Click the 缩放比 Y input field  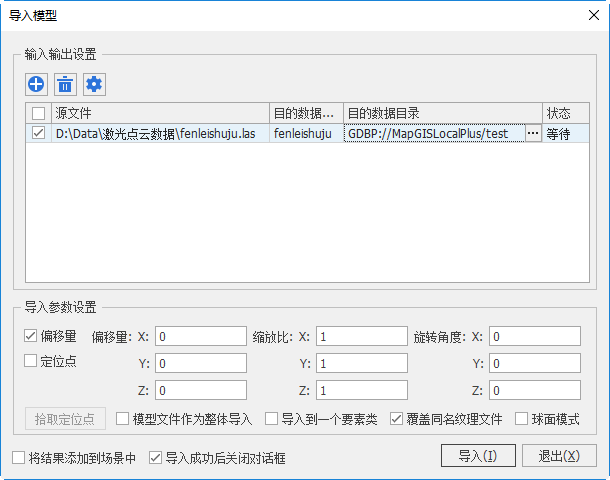pos(361,363)
